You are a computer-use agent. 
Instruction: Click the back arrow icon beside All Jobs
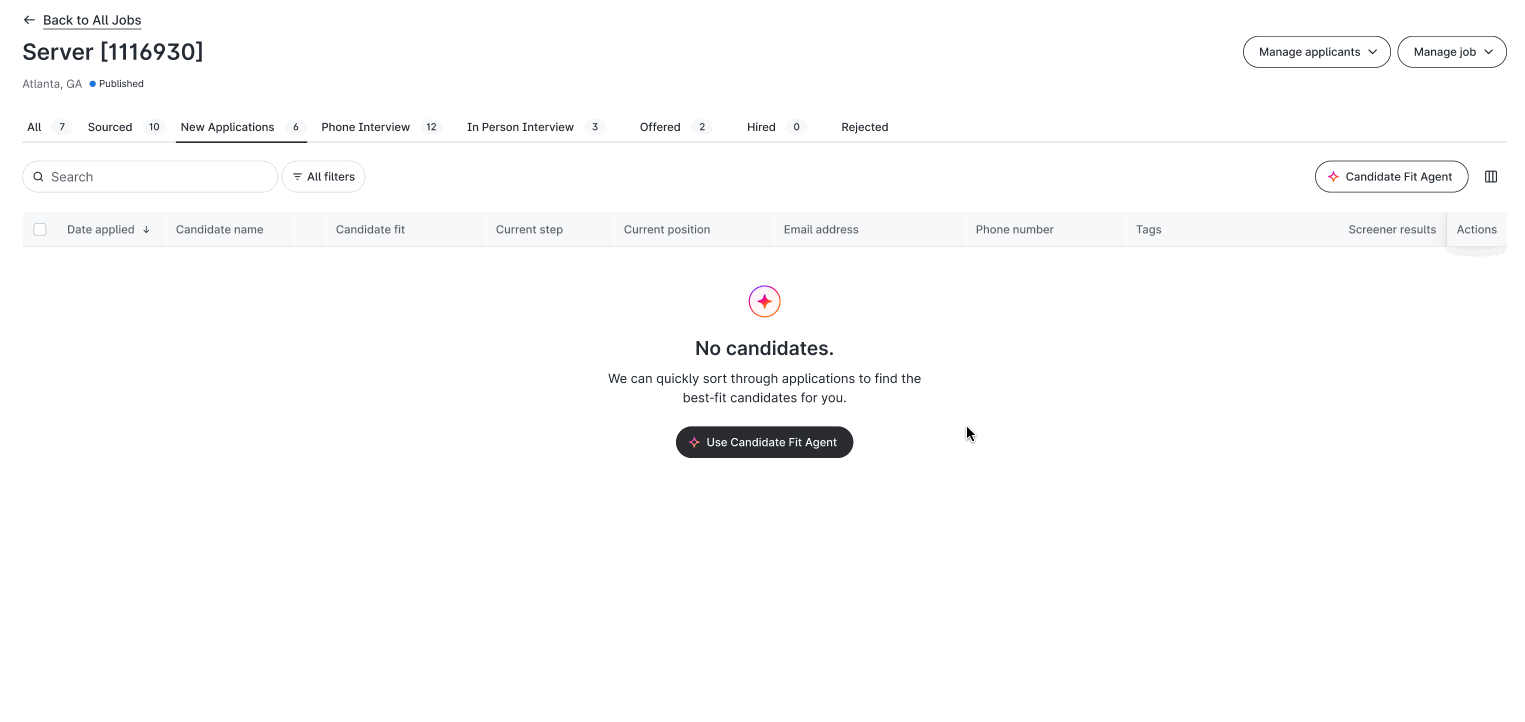29,20
